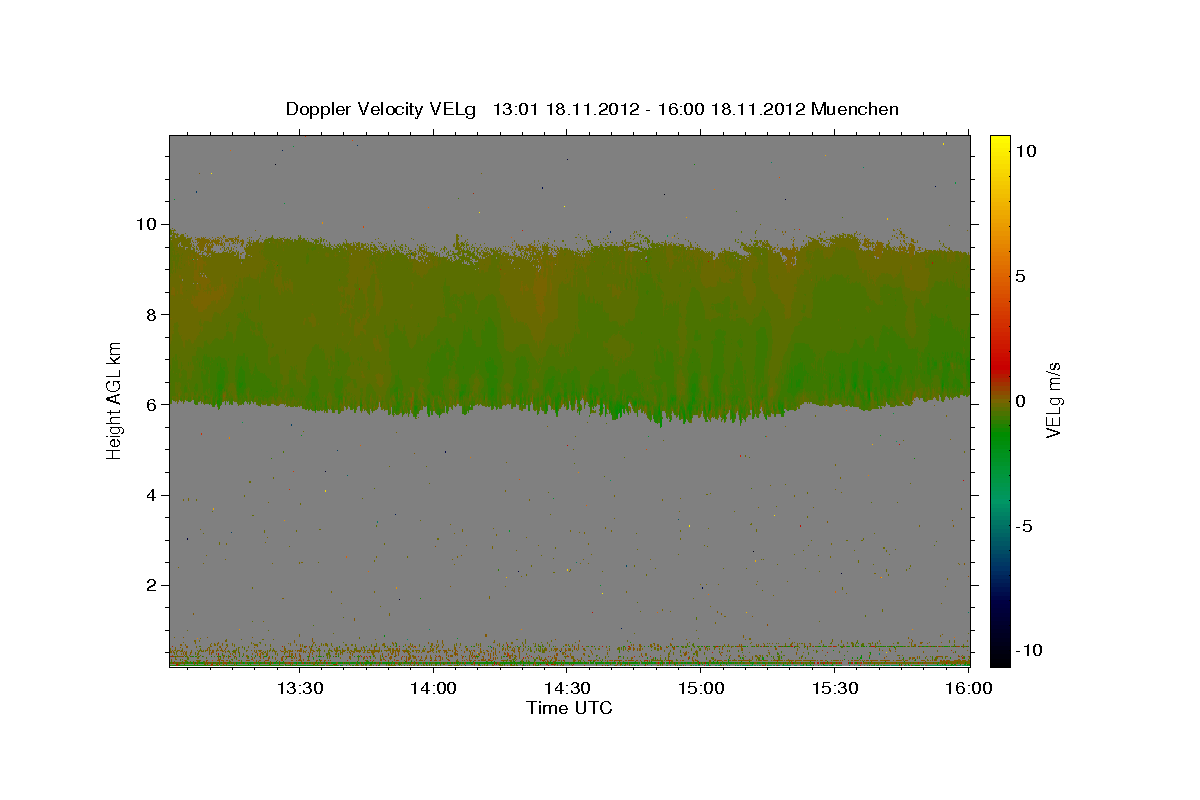Click the 'VELg m/s' colorbar label
Image resolution: width=1200 pixels, height=800 pixels.
coord(1053,401)
